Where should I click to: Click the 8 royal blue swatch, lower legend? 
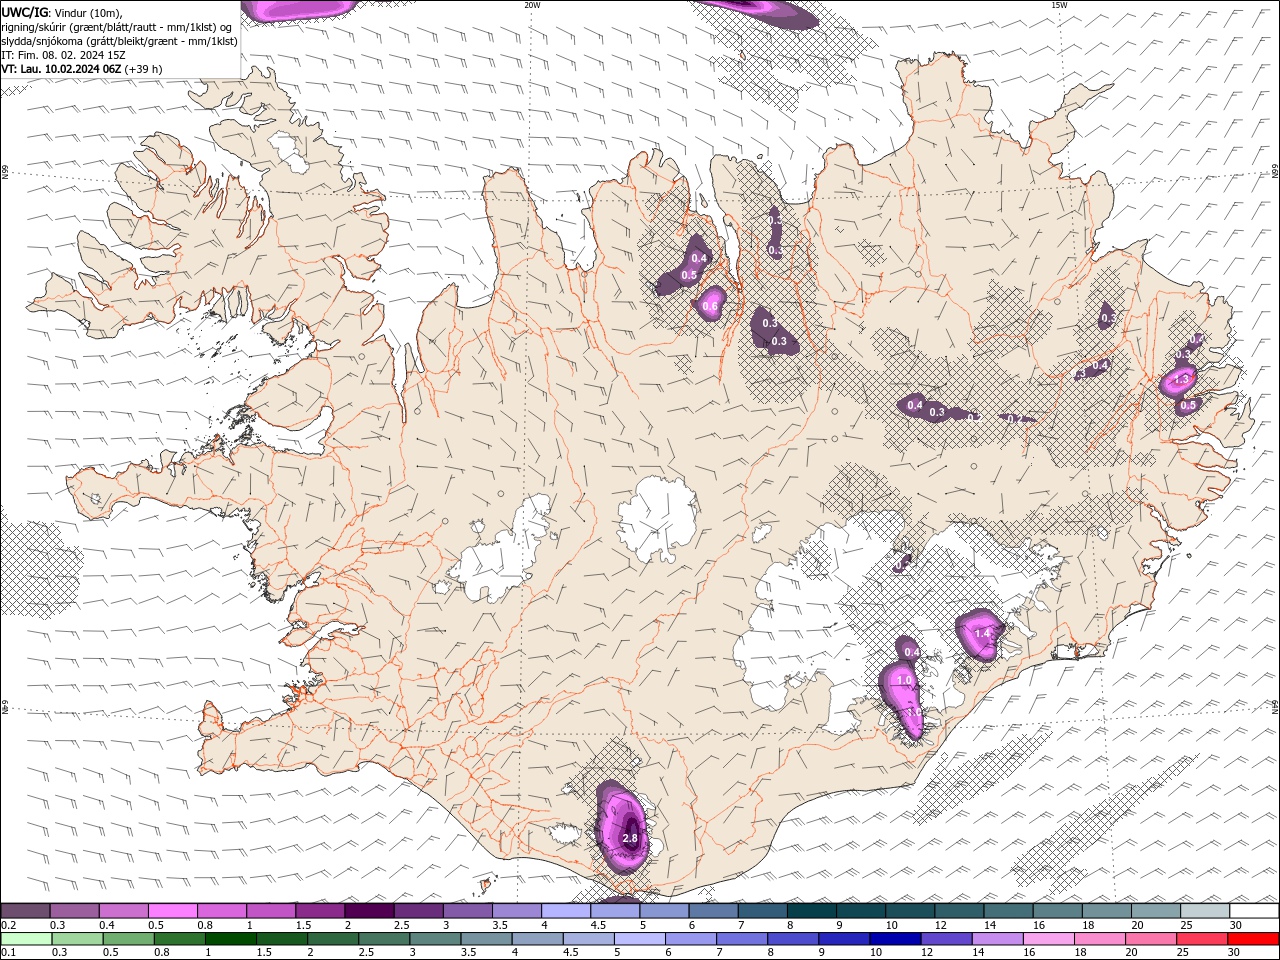coord(792,939)
